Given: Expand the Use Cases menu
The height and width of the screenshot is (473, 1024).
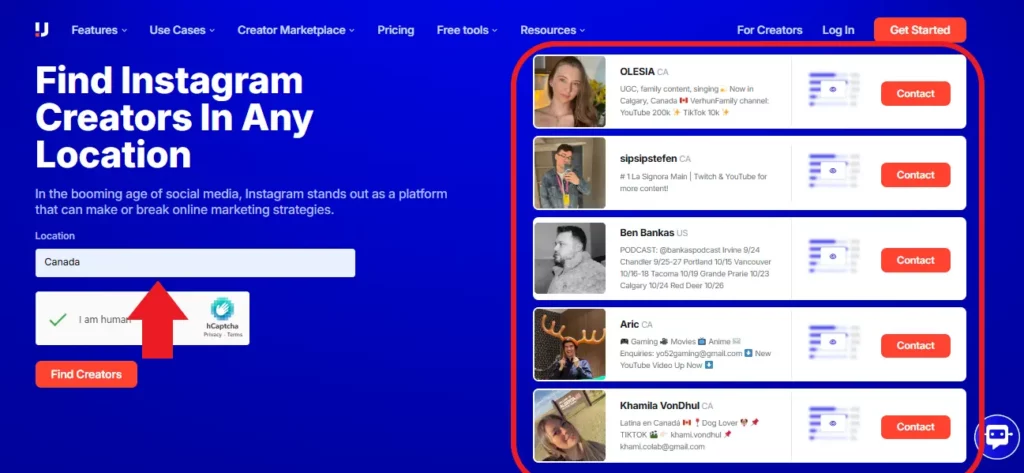Looking at the screenshot, I should click(x=182, y=30).
